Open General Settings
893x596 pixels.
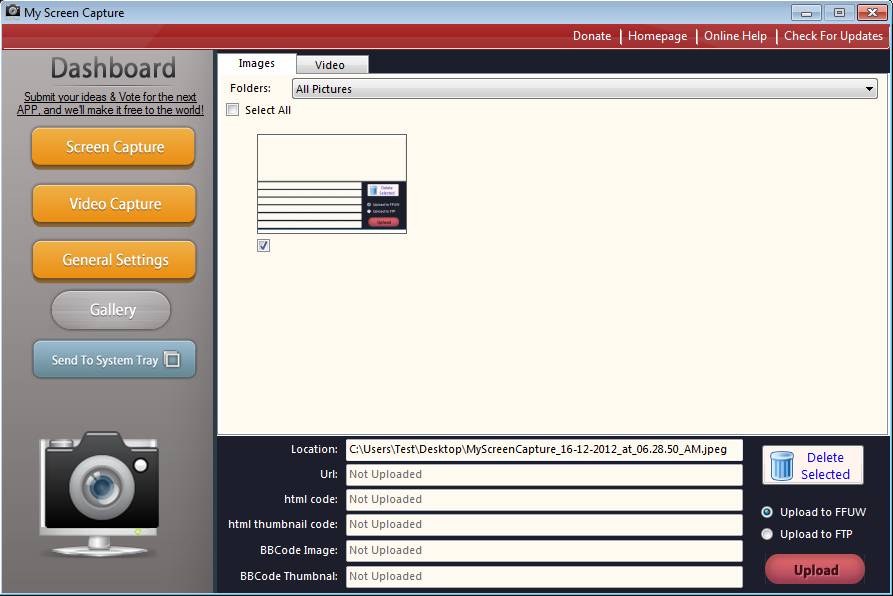(114, 260)
